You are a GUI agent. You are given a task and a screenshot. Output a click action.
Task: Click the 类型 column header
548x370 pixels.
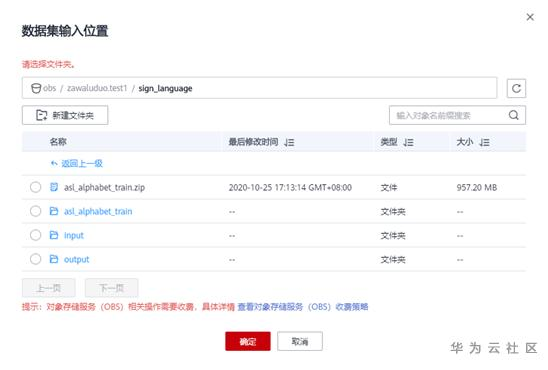click(389, 142)
